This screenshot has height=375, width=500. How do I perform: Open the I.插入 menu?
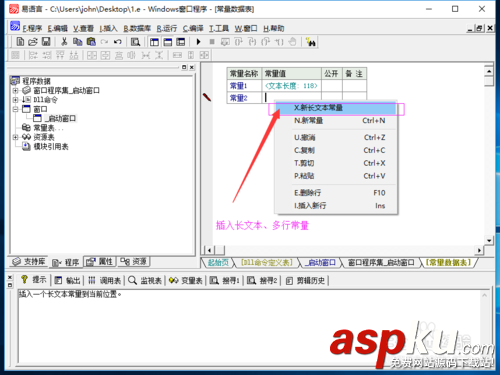(x=108, y=28)
